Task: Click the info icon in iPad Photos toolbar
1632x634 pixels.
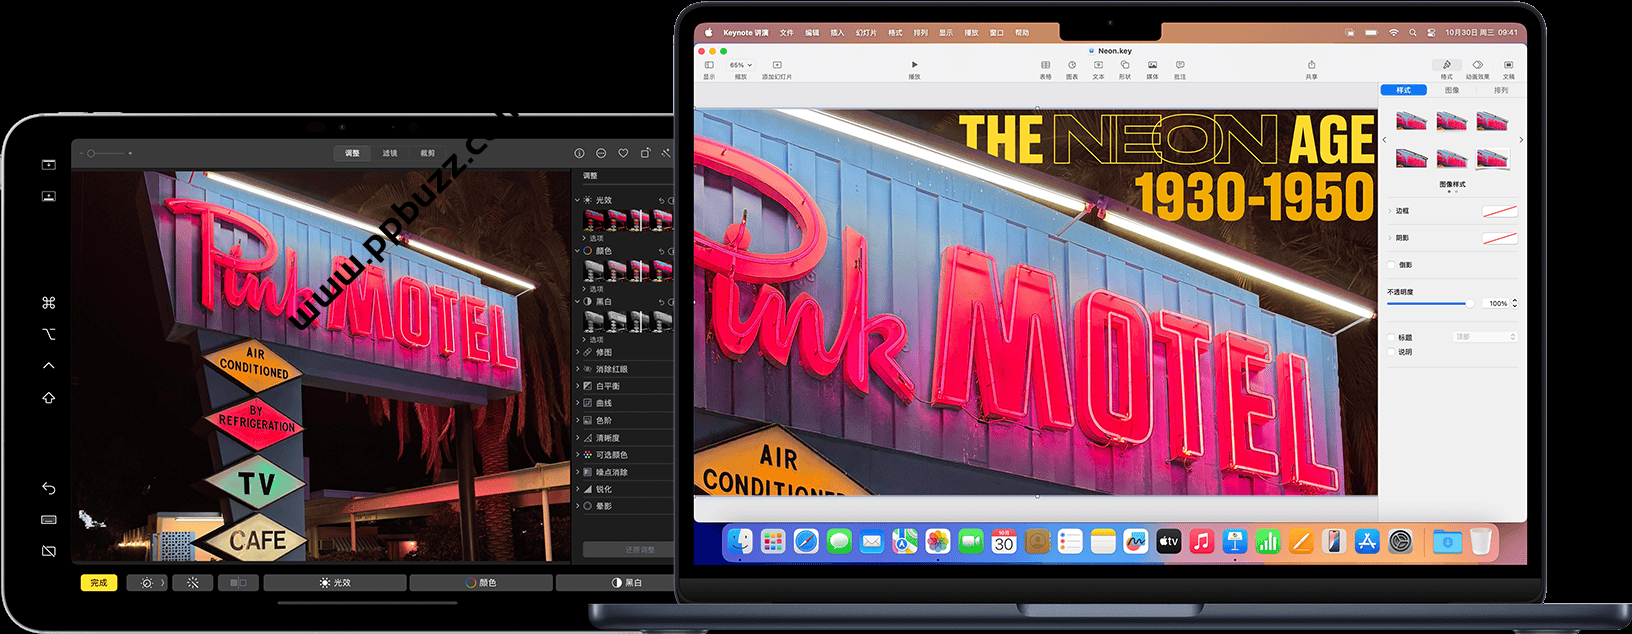Action: pyautogui.click(x=579, y=153)
